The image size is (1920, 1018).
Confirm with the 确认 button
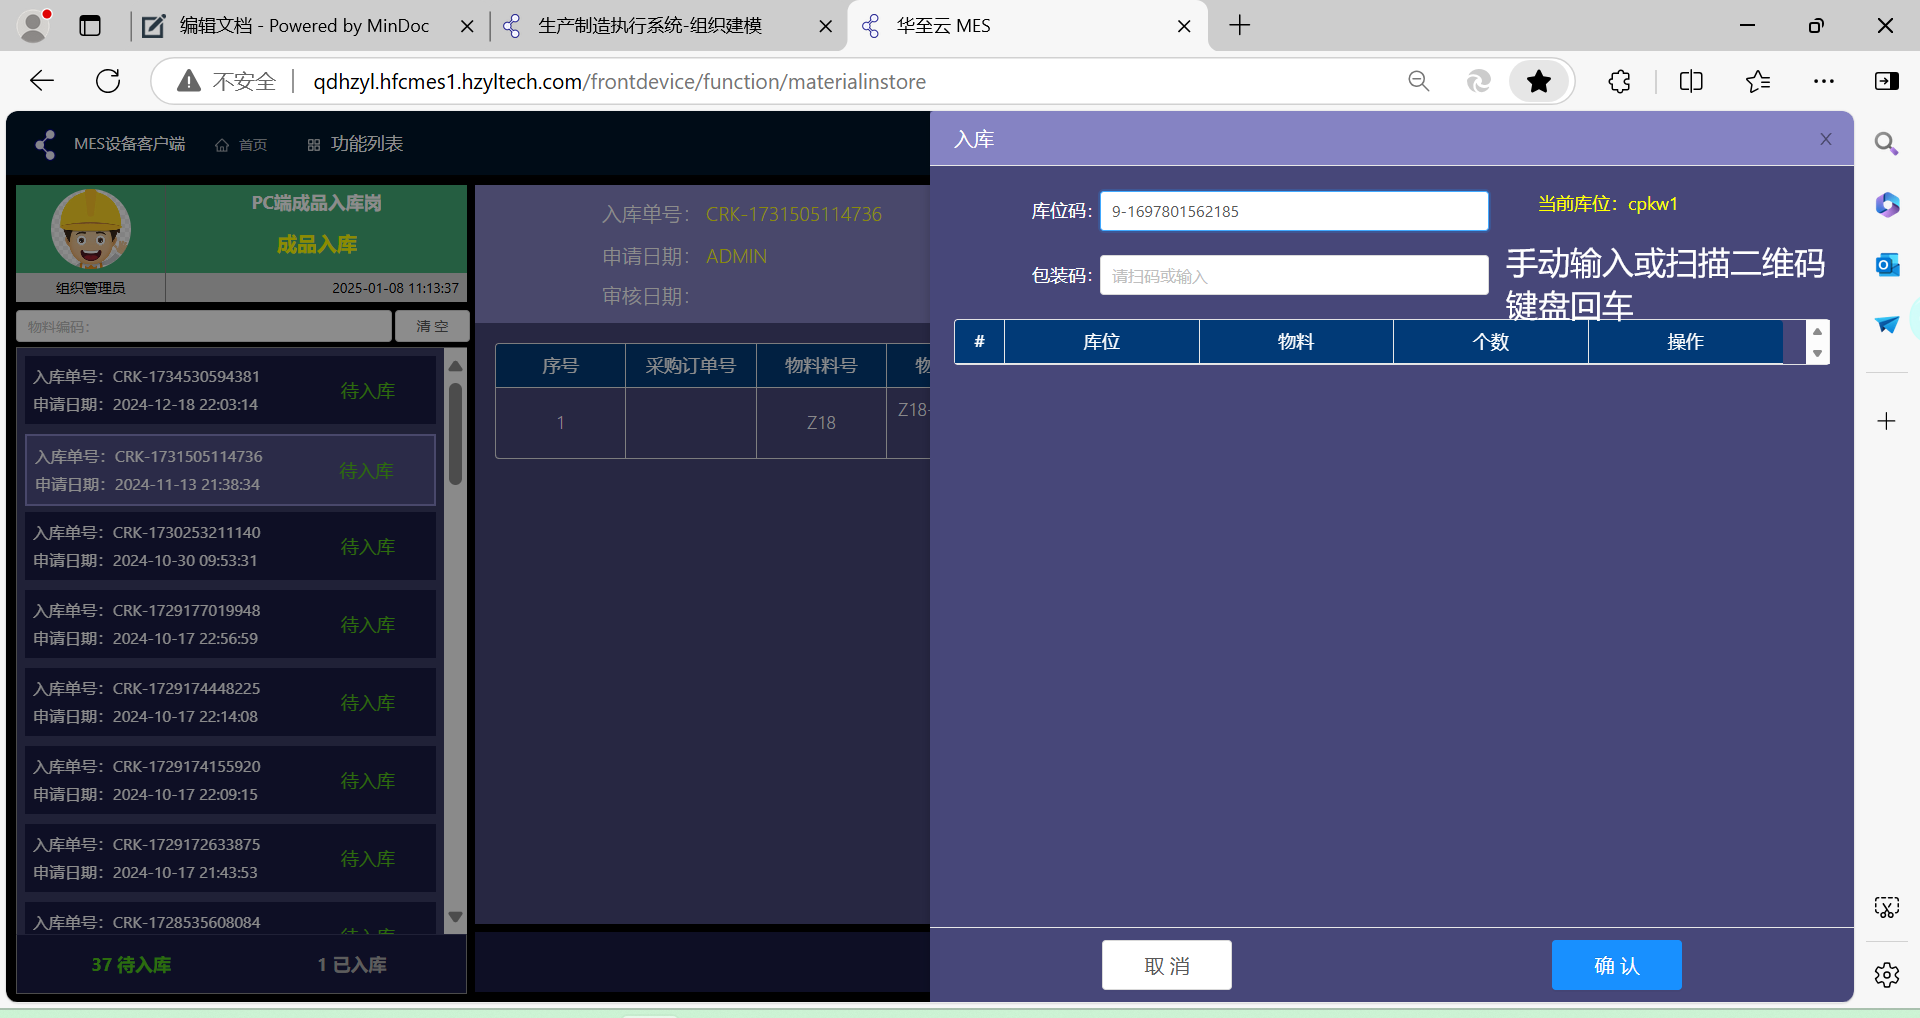pos(1616,965)
